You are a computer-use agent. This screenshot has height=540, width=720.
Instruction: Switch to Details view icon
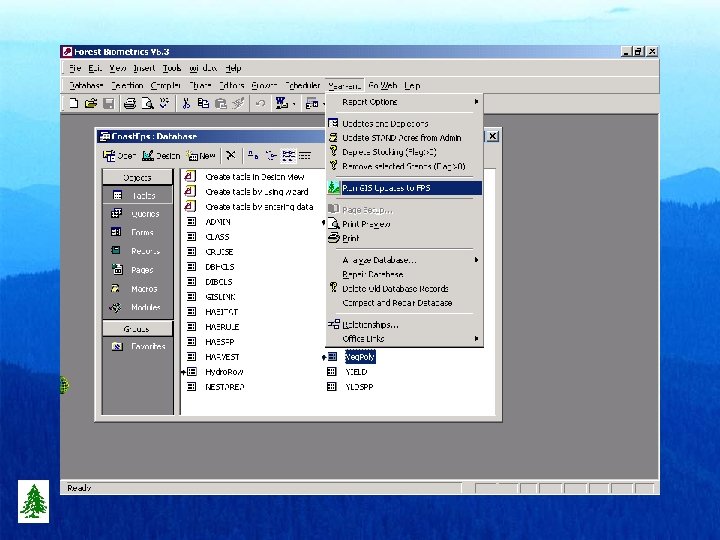(x=305, y=156)
